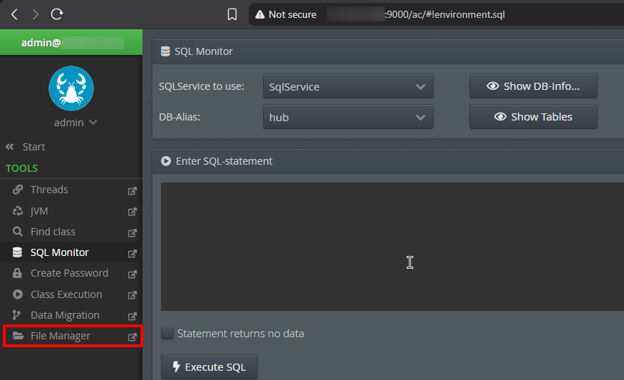Click the Find class magnifier icon

[18, 232]
